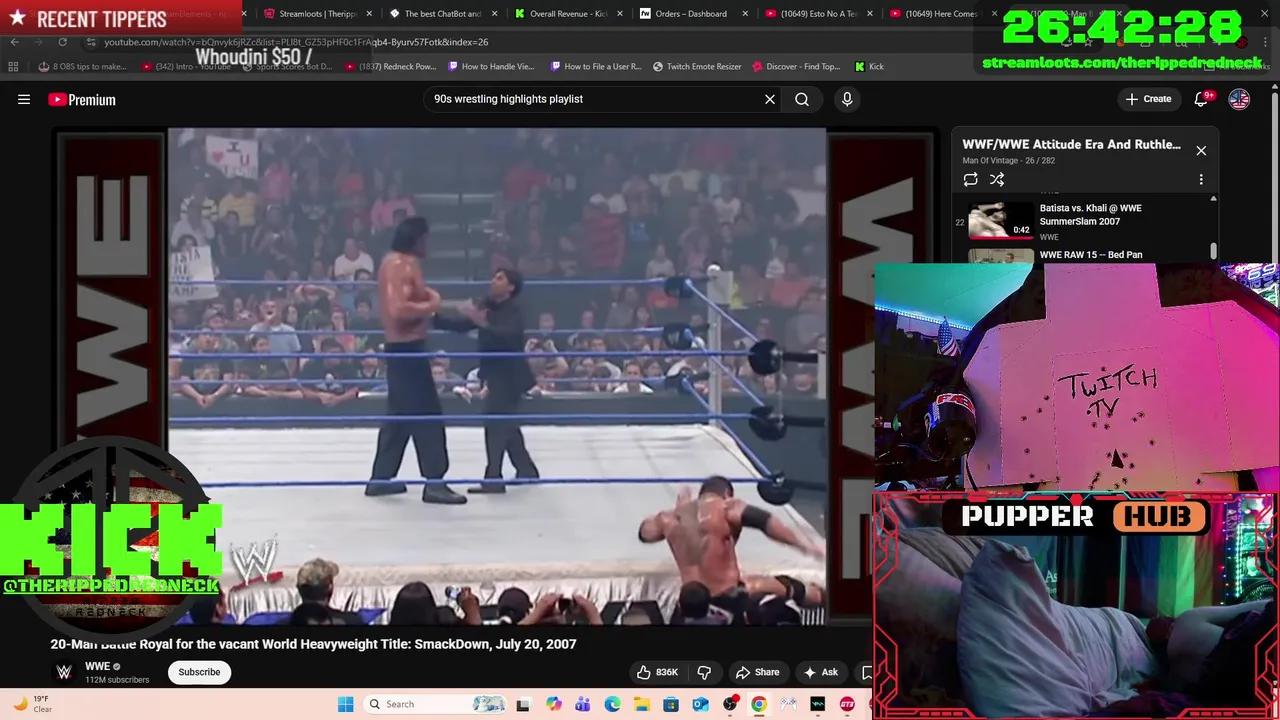The height and width of the screenshot is (720, 1280).
Task: Click the browser address bar URL
Action: point(297,42)
